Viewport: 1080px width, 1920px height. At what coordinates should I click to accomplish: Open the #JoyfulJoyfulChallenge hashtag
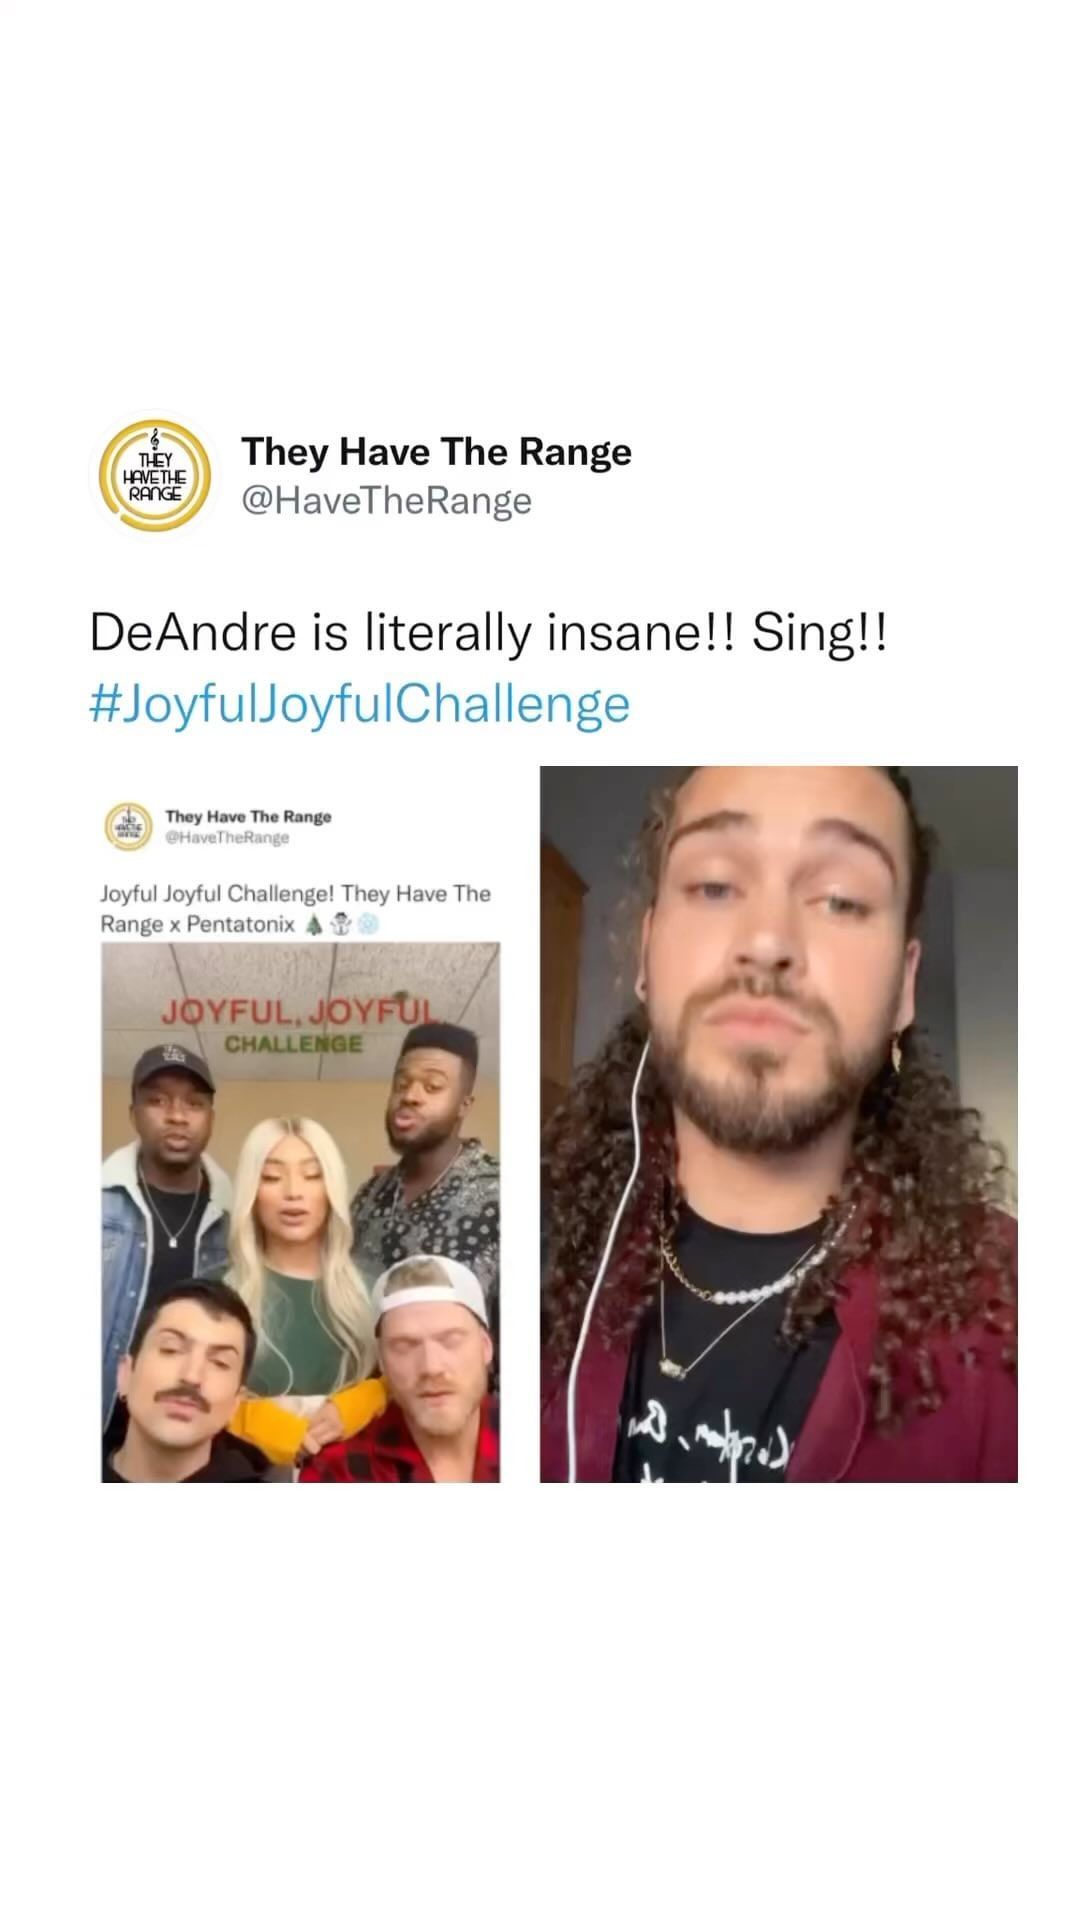[360, 704]
